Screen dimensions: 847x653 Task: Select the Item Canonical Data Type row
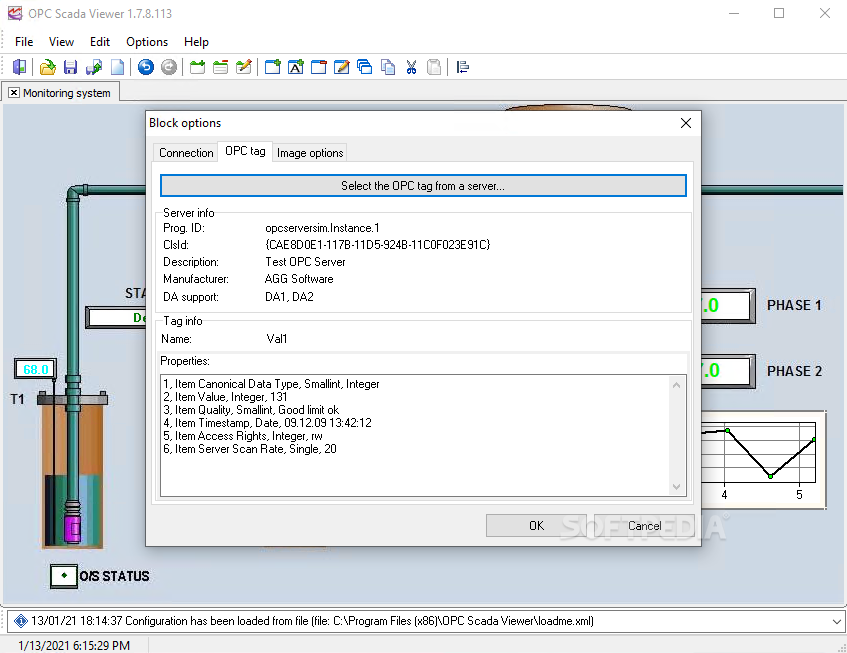[271, 384]
